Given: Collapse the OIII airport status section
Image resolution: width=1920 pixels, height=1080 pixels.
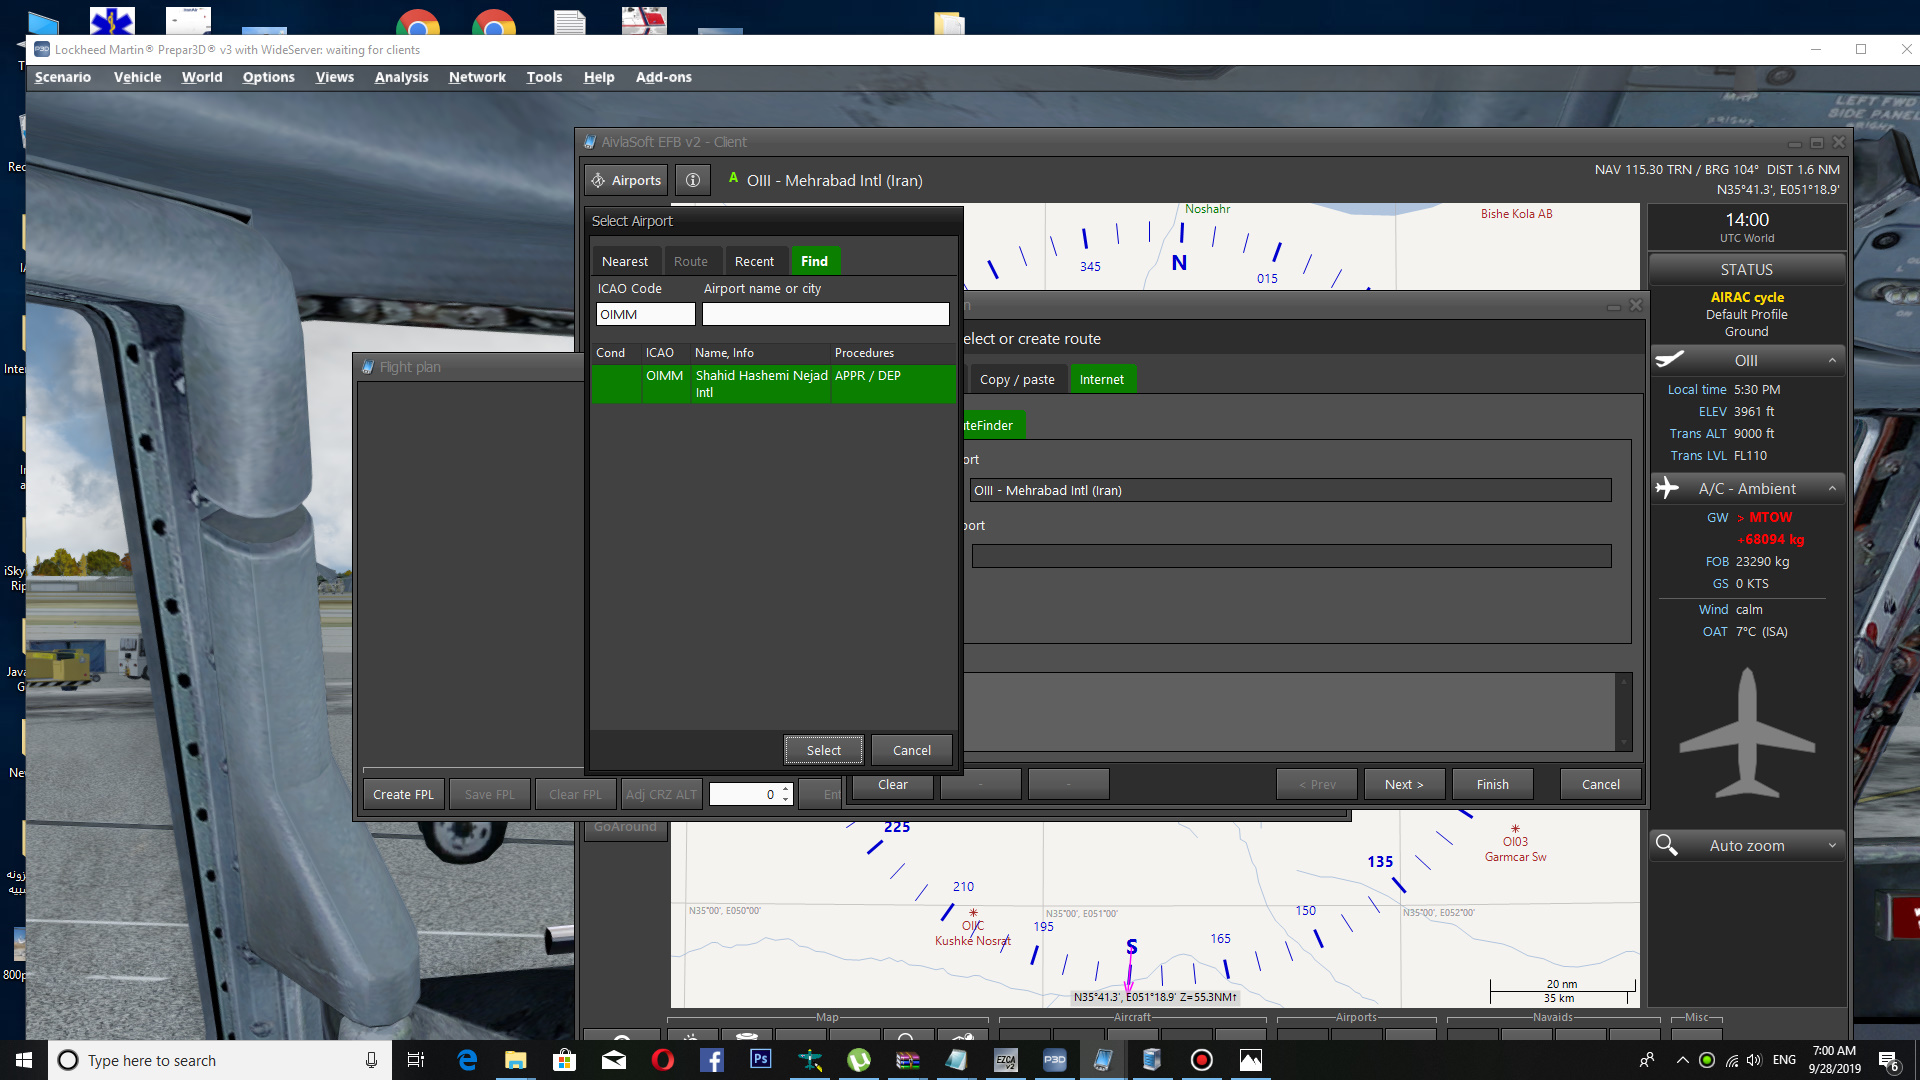Looking at the screenshot, I should pyautogui.click(x=1832, y=360).
